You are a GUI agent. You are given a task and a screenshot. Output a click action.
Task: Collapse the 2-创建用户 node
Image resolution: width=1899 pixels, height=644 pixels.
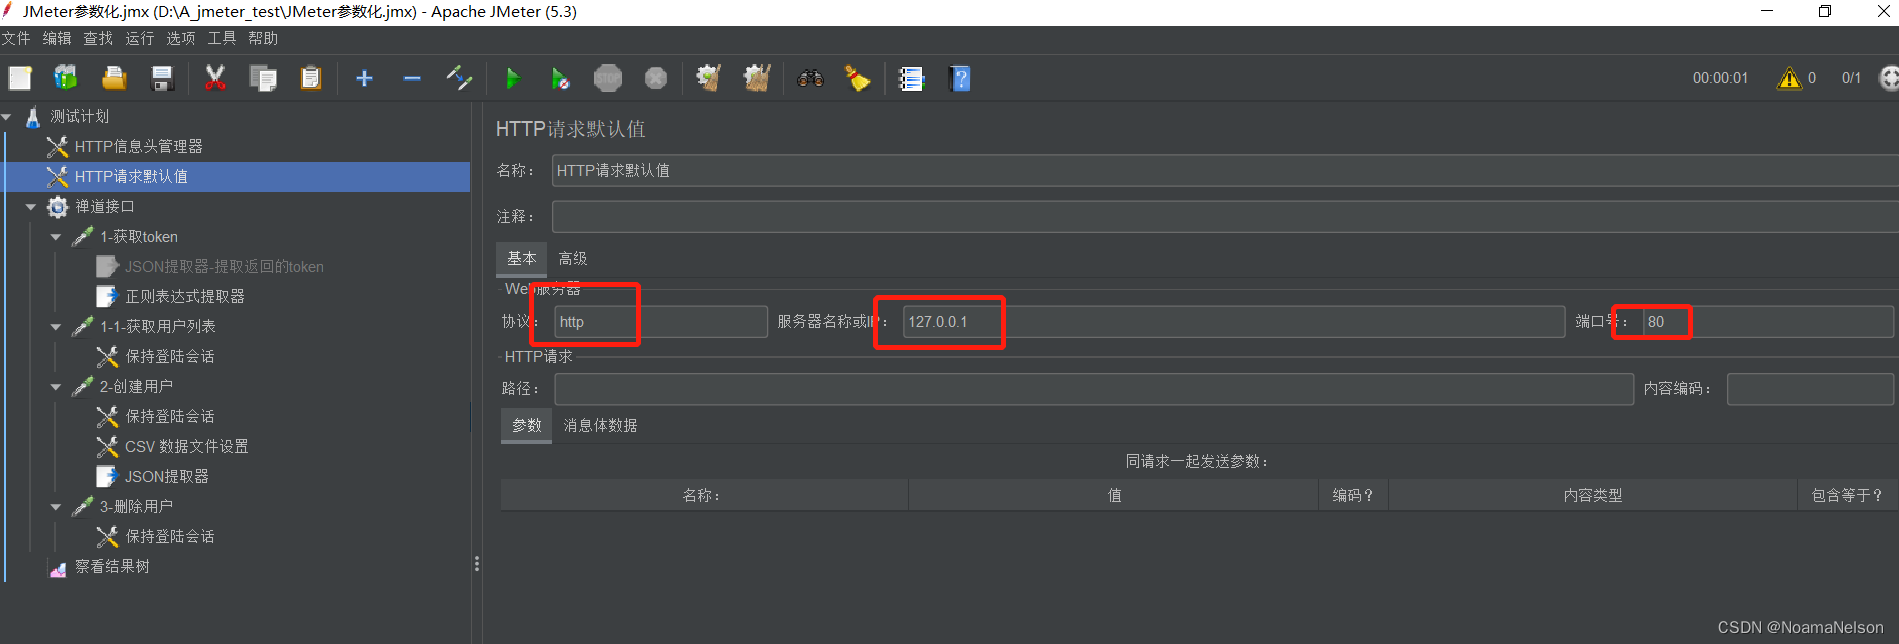[56, 387]
